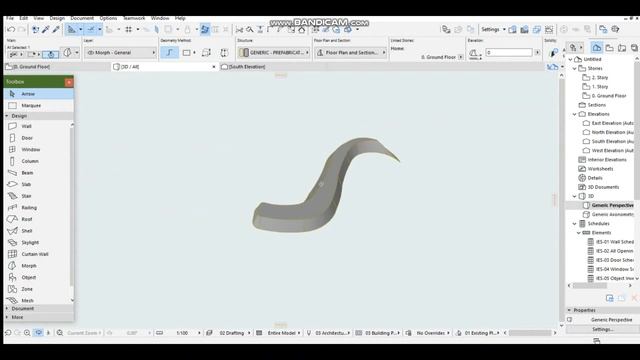Toggle the orbit mode button in bottom bar
640x360 pixels.
[38, 333]
